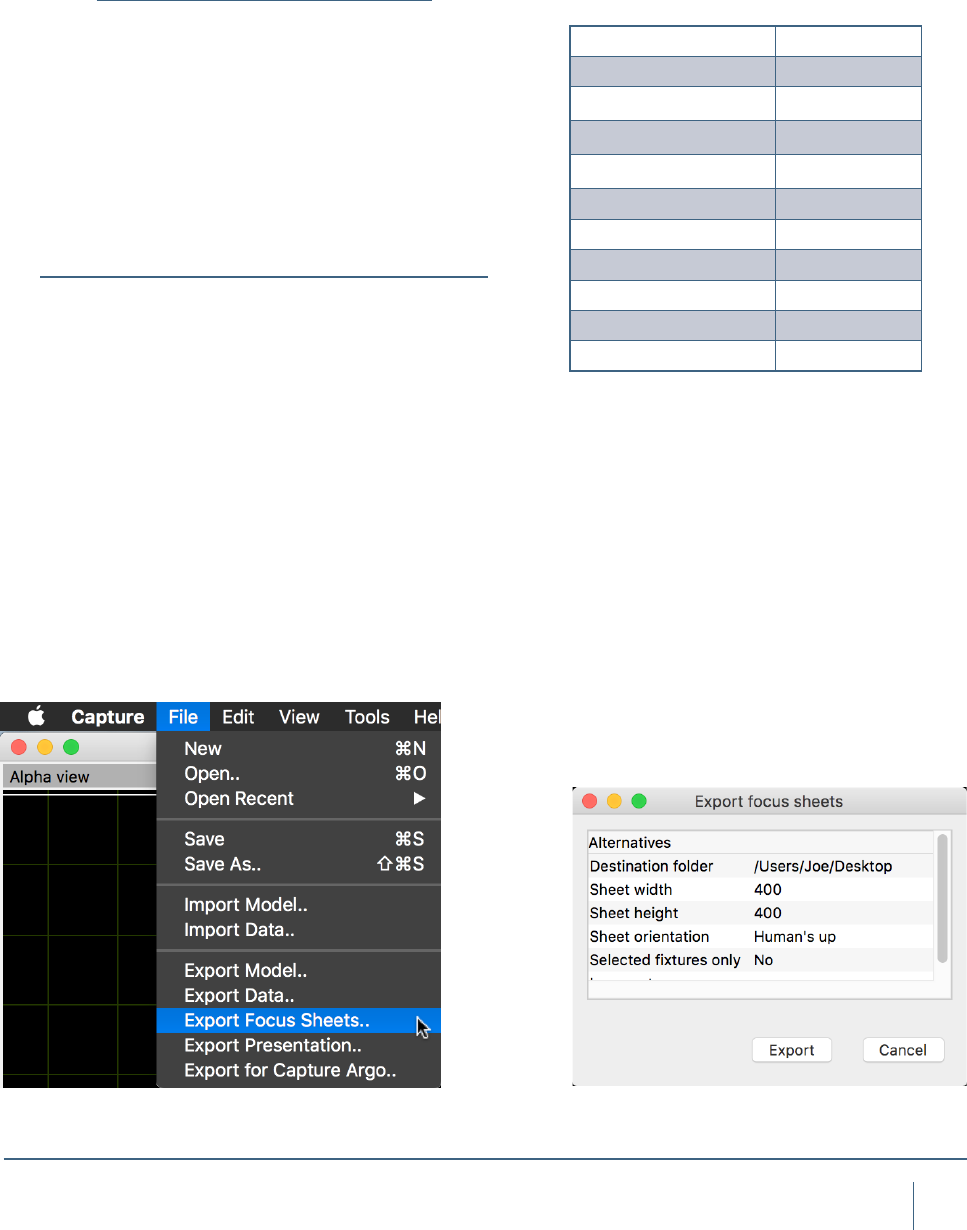Choose Import Model.. menu entry
This screenshot has height=1230, width=967.
tap(299, 905)
